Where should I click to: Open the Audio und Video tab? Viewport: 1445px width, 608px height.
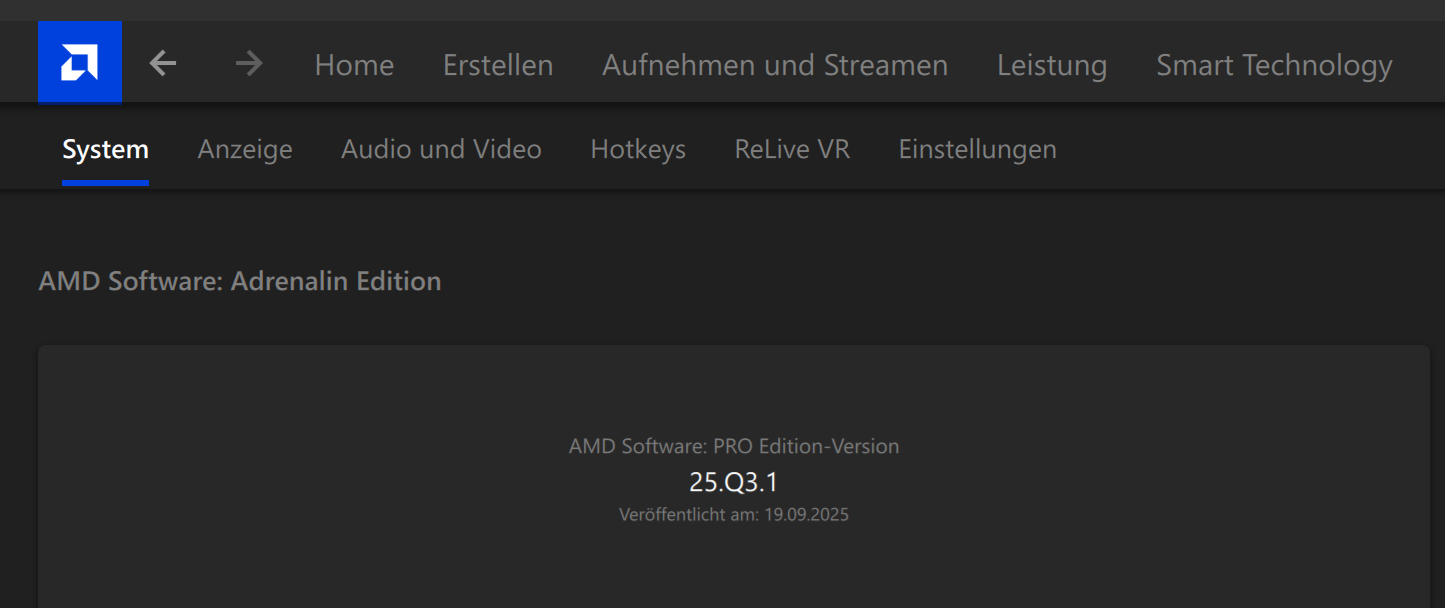coord(441,150)
